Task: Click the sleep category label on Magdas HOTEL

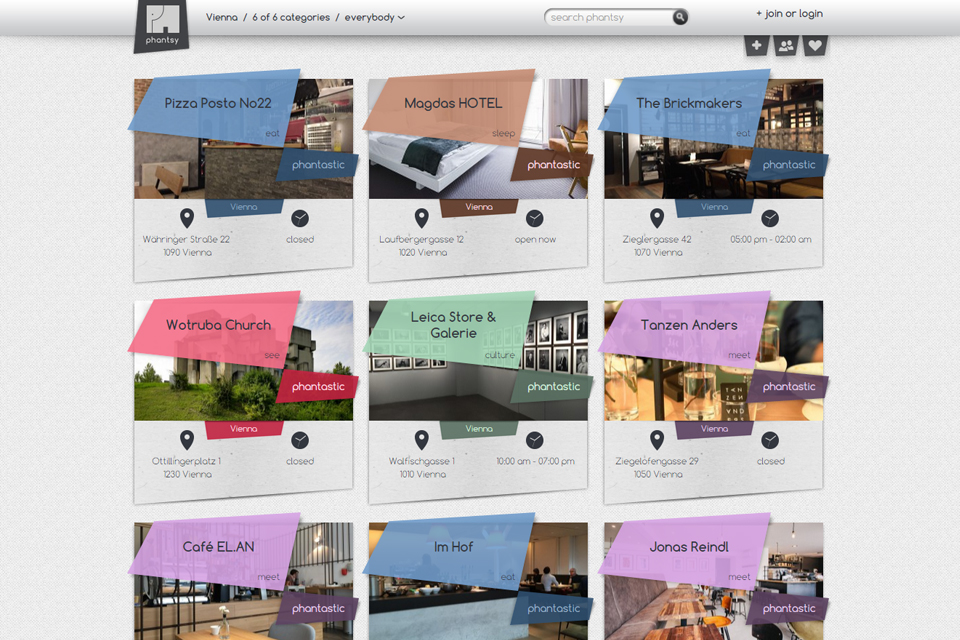Action: coord(503,134)
